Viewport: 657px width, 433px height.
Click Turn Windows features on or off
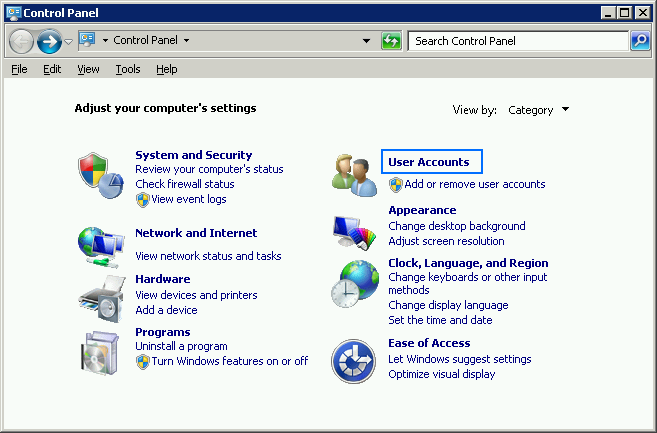click(x=230, y=361)
